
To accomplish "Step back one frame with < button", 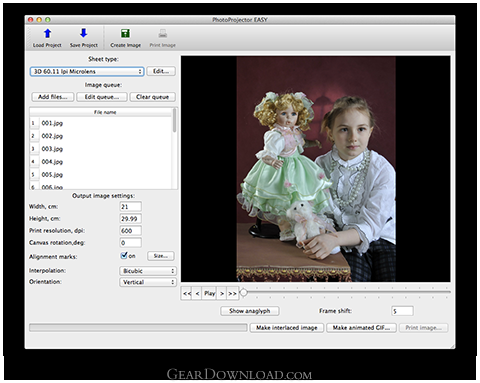I will 197,293.
